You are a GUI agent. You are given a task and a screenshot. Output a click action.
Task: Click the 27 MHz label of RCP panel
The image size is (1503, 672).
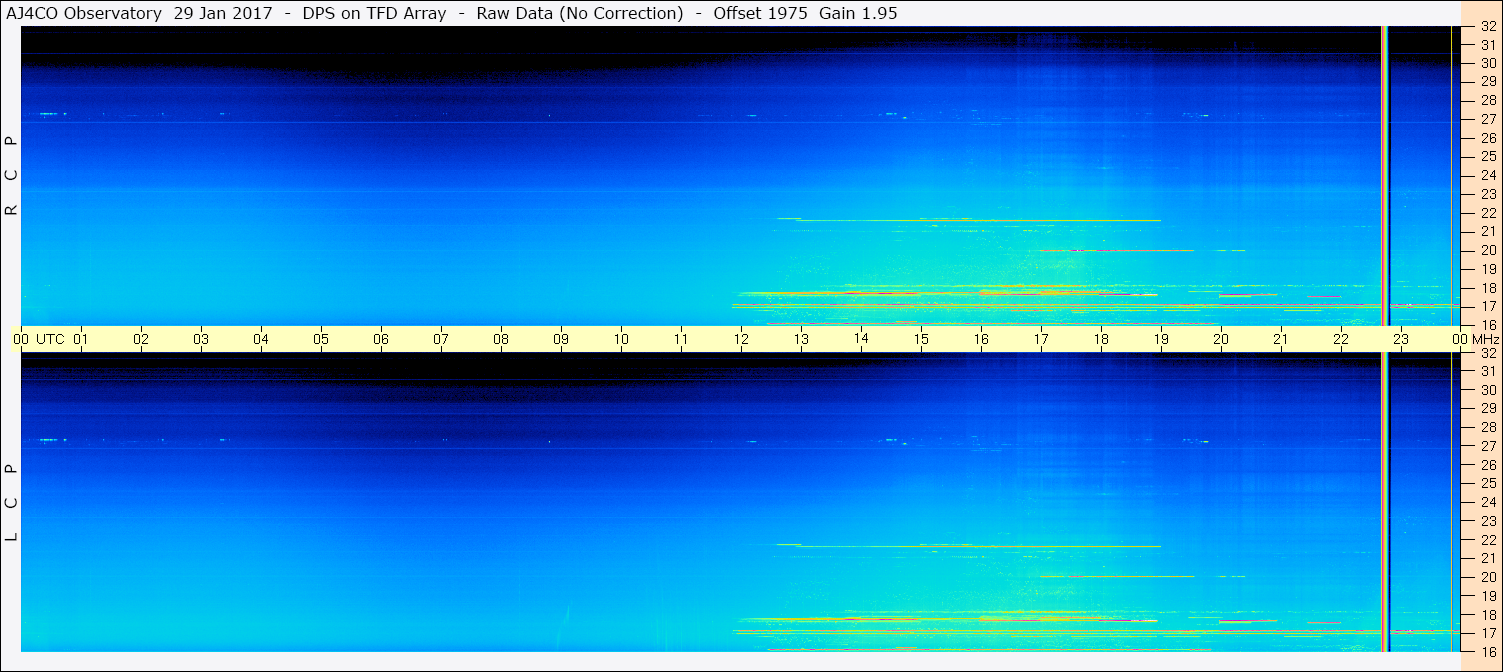pos(1487,119)
